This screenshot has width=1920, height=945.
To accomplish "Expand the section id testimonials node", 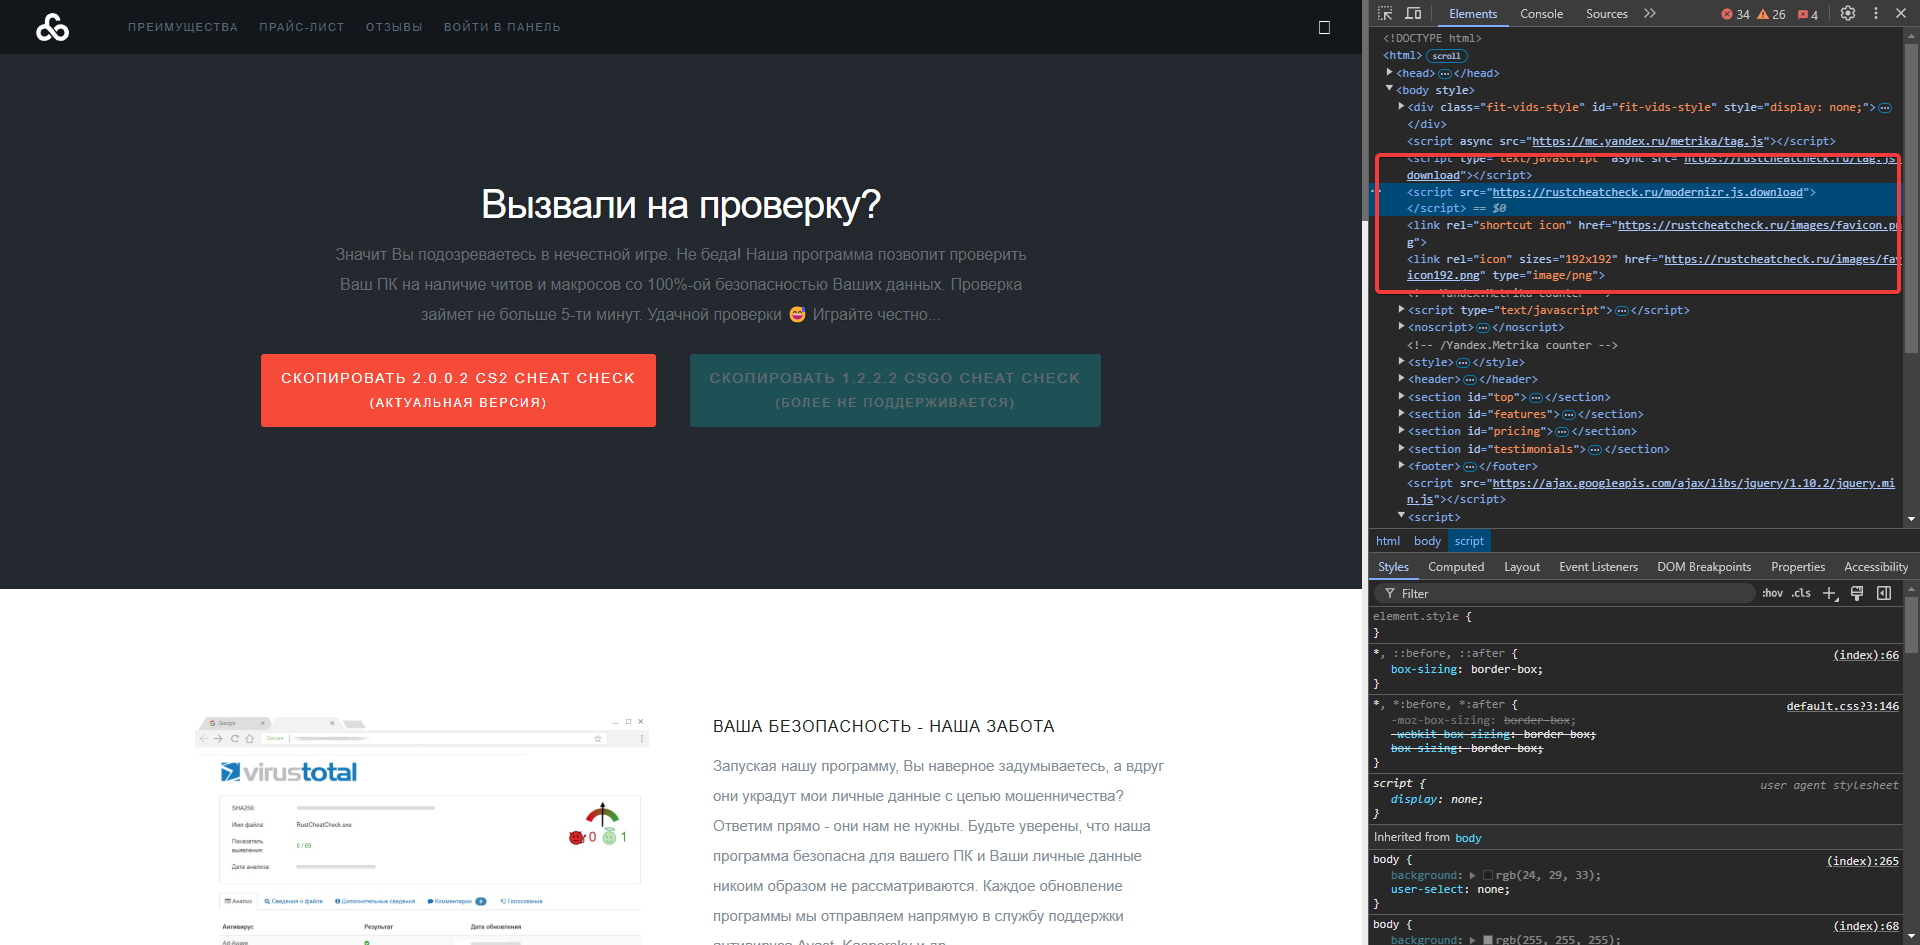I will point(1401,448).
